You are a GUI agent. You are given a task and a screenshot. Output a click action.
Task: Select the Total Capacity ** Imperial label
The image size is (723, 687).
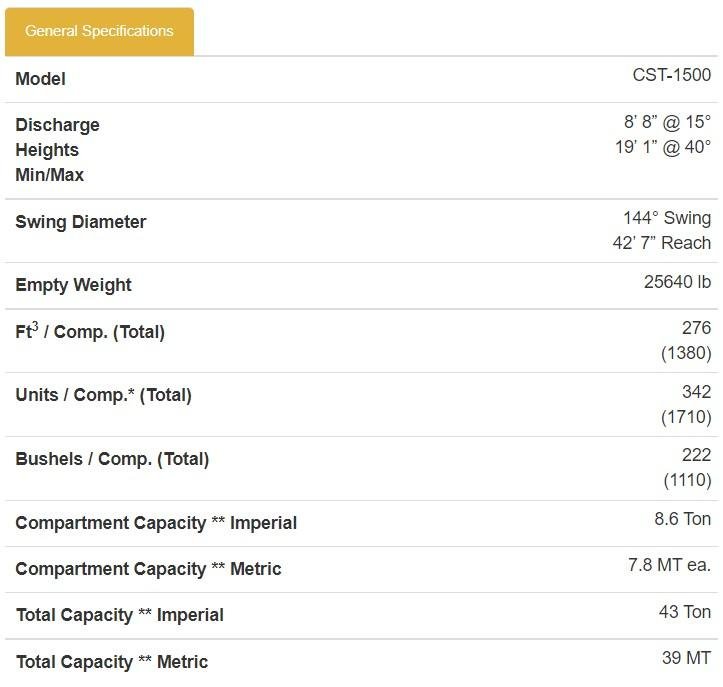tap(120, 615)
